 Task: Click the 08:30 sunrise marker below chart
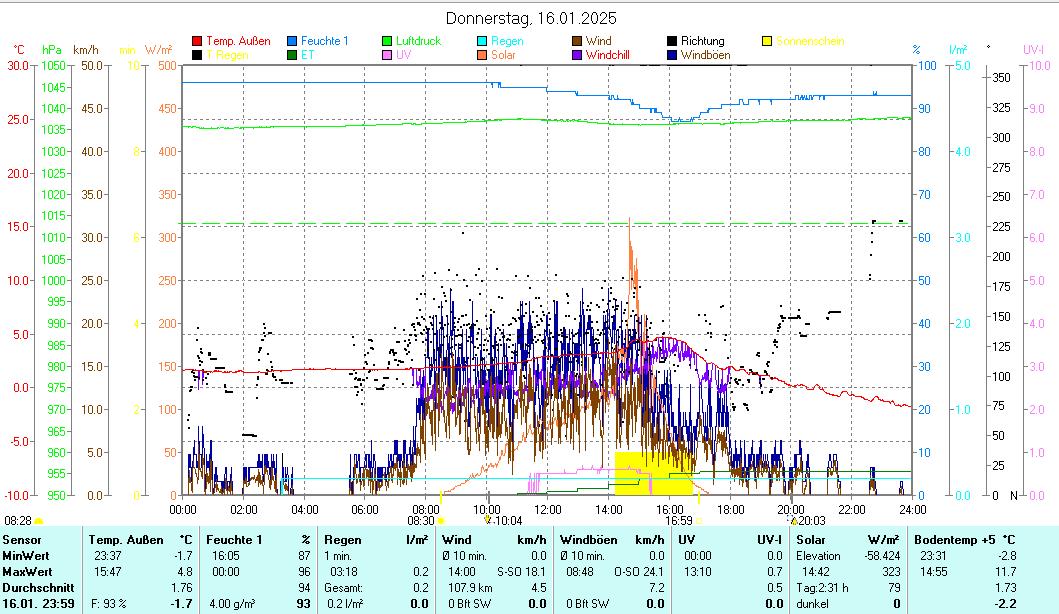421,520
